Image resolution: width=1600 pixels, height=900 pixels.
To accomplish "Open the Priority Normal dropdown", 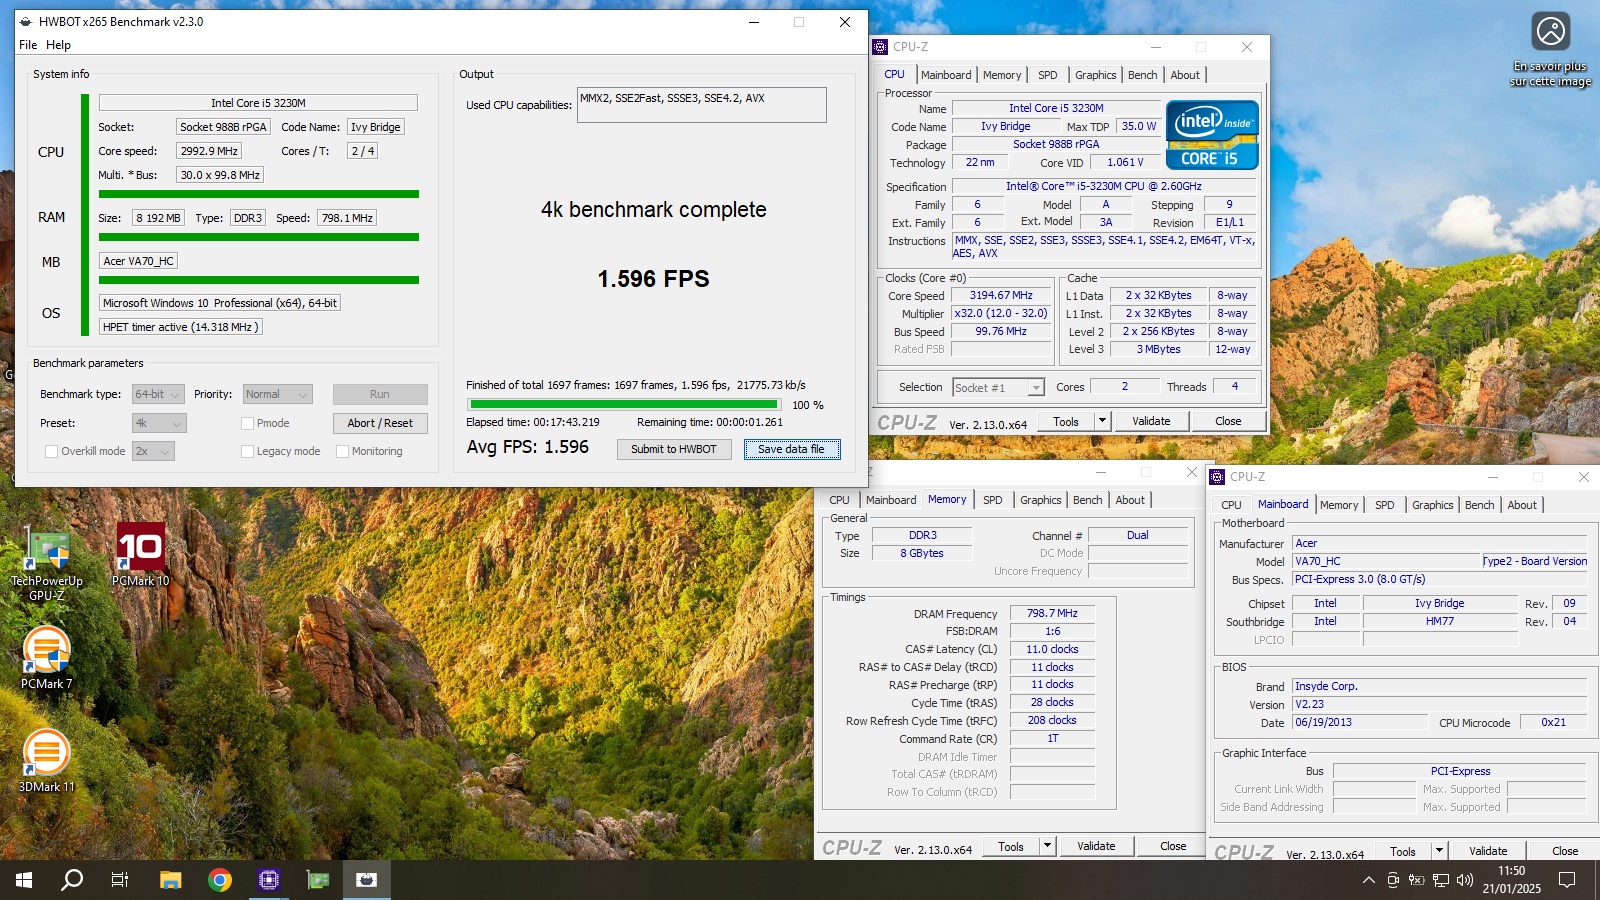I will 278,394.
